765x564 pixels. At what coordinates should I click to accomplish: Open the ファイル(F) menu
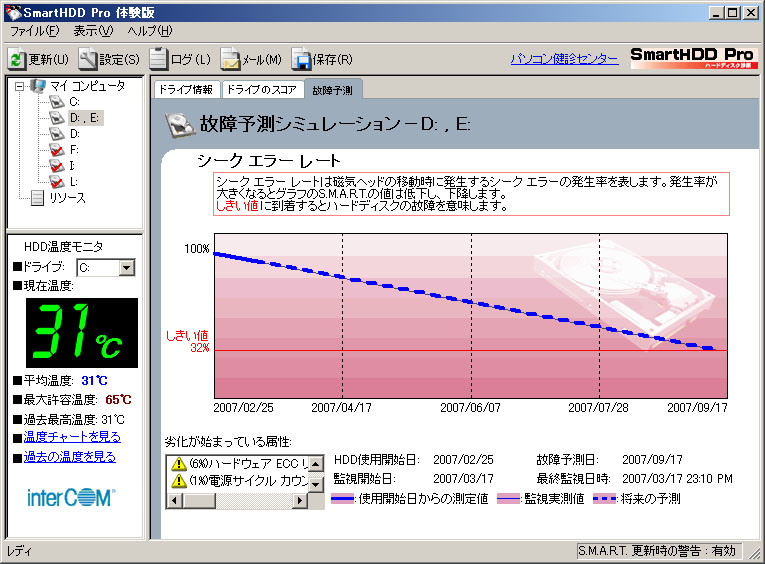coord(34,31)
